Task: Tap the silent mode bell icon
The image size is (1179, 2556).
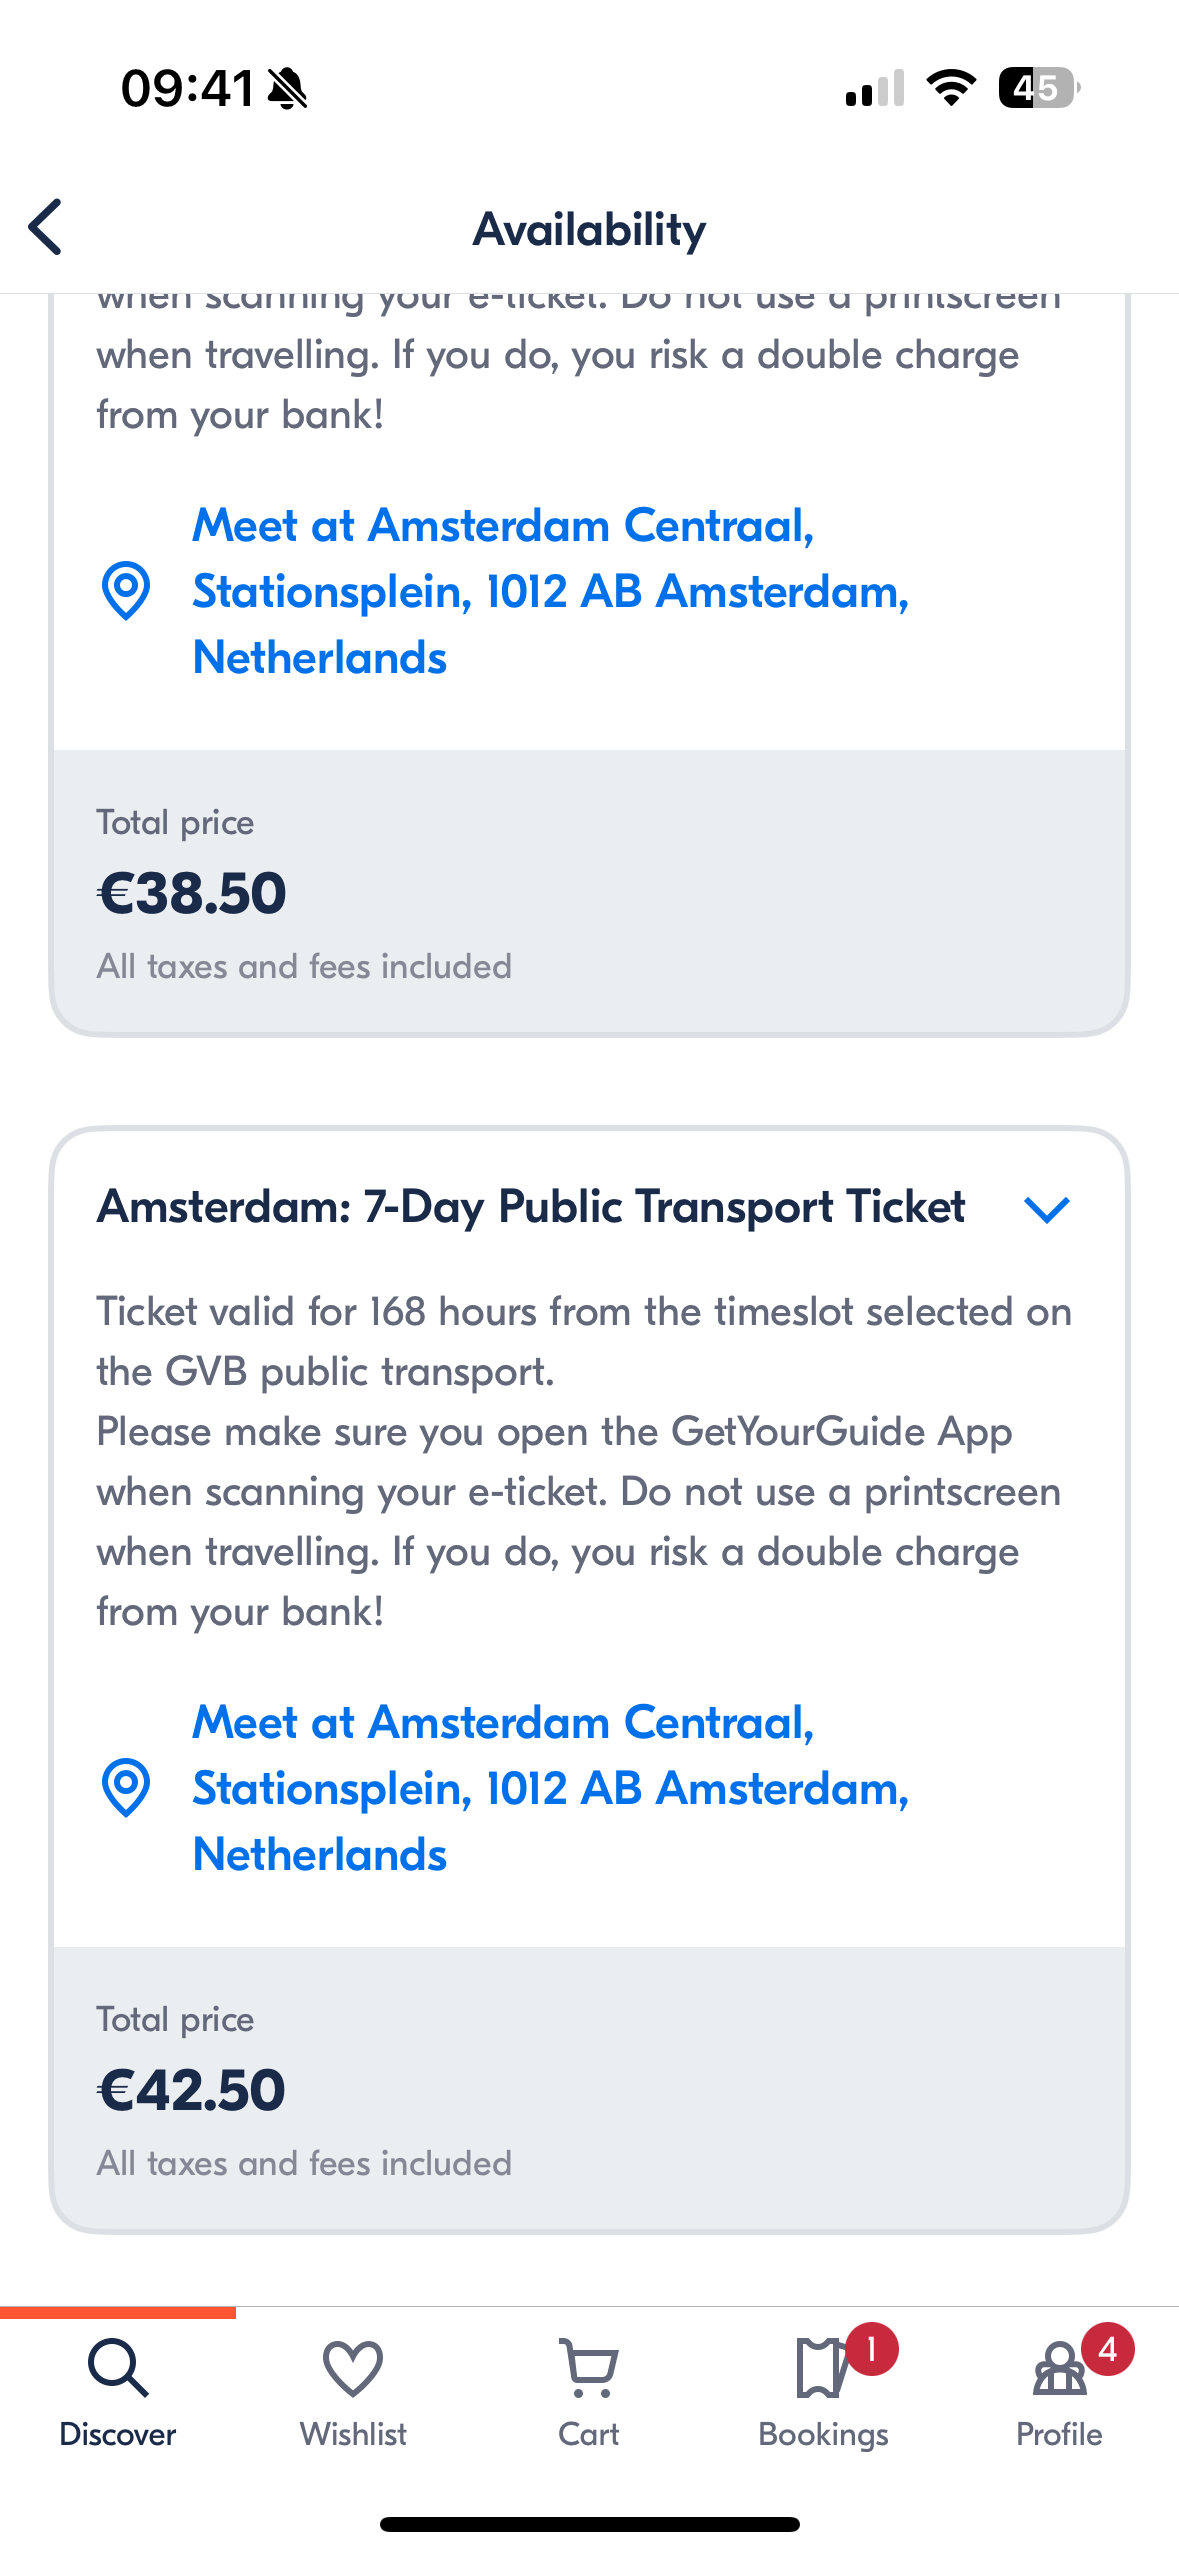Action: (288, 89)
